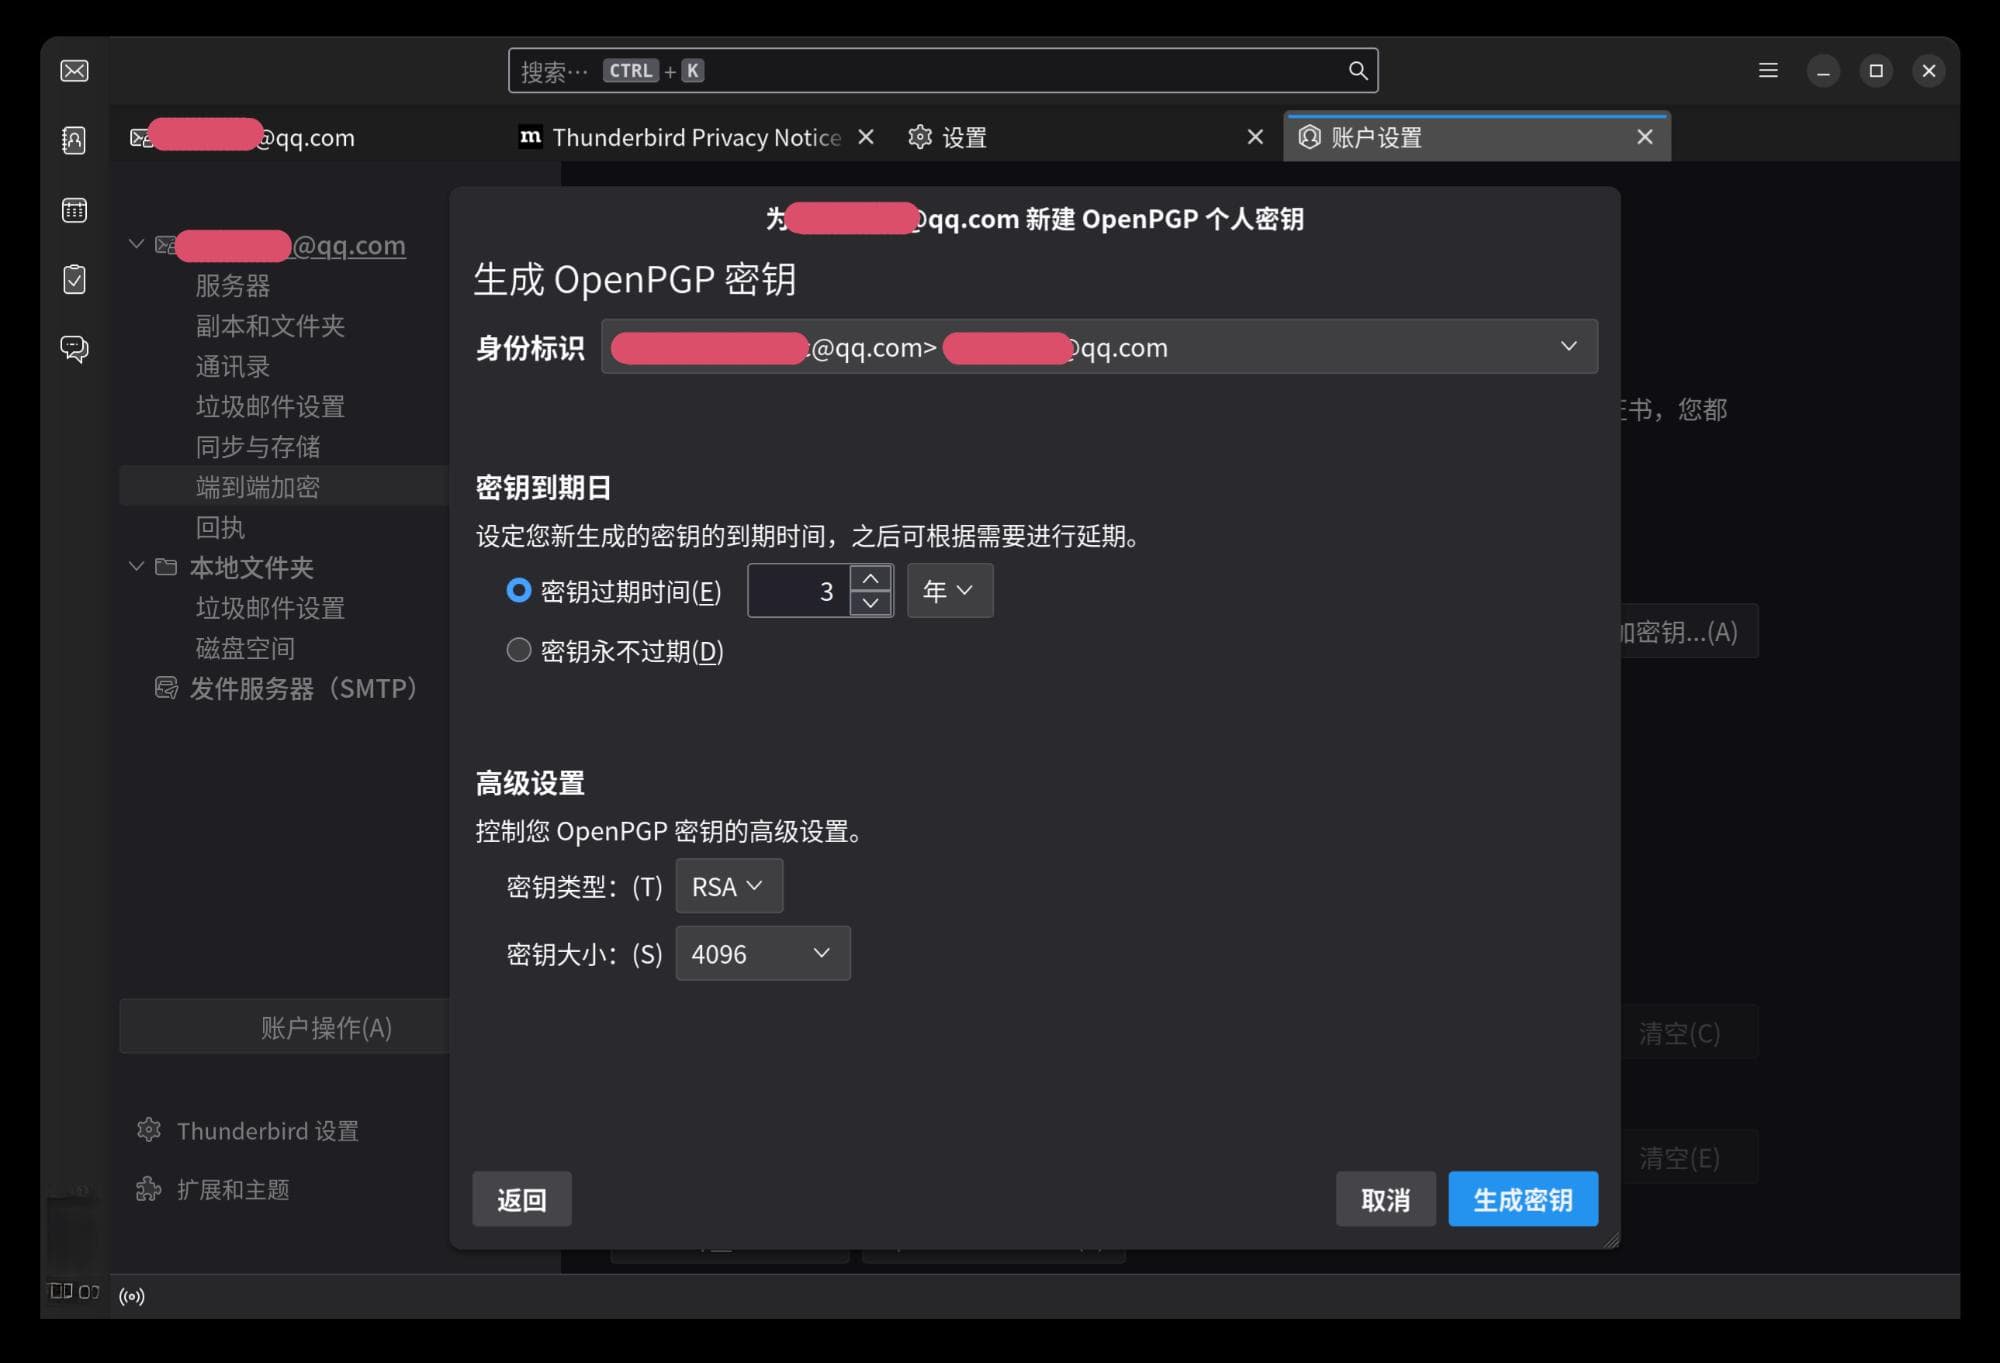The height and width of the screenshot is (1363, 2000).
Task: Click the online status icon in status bar
Action: click(132, 1296)
